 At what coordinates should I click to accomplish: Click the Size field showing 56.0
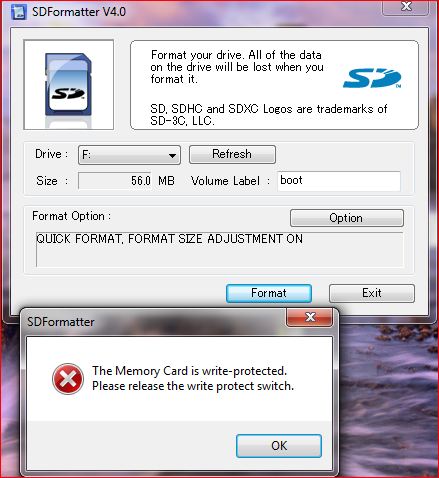pyautogui.click(x=115, y=181)
